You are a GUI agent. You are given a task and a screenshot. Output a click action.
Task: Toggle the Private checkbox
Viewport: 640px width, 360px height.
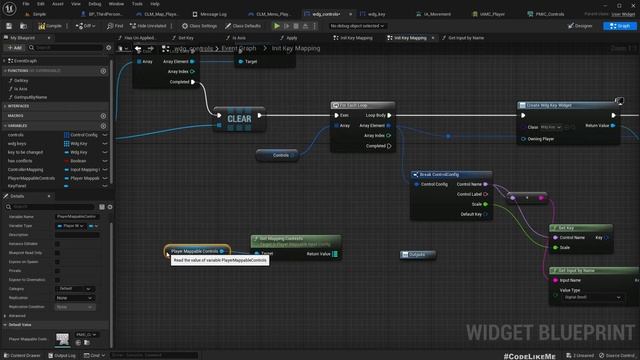point(57,271)
